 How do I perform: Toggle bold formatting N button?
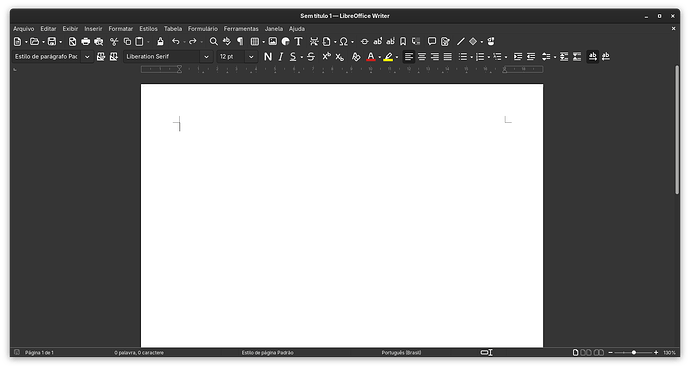pyautogui.click(x=268, y=56)
